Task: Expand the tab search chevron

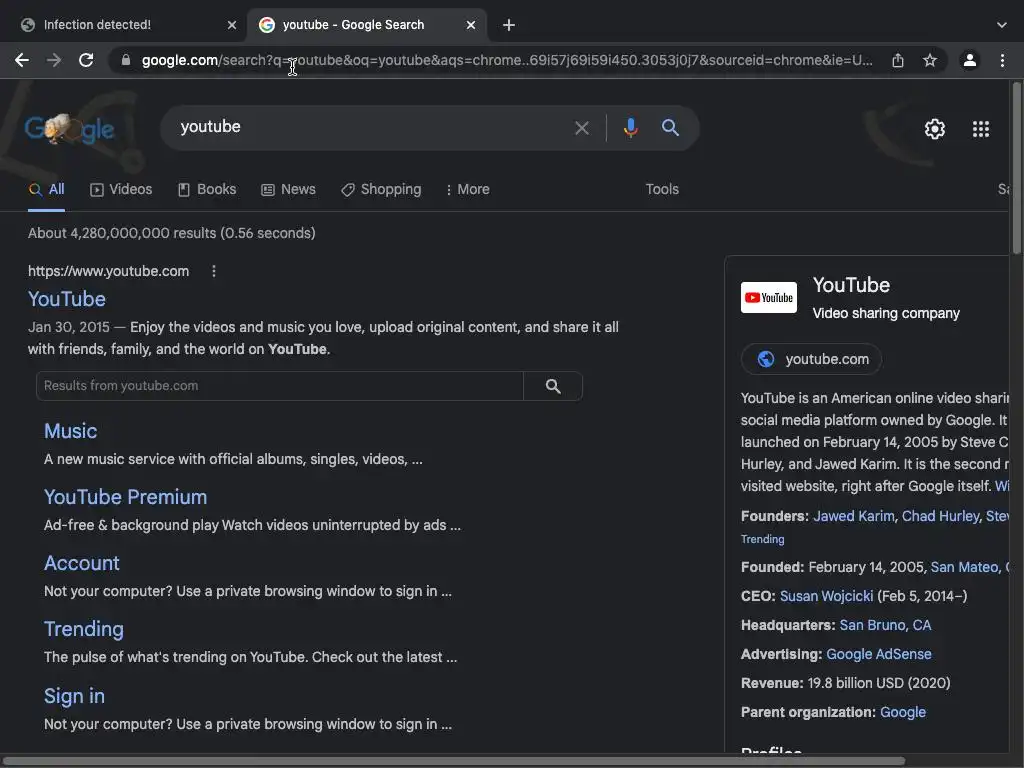Action: [1002, 25]
